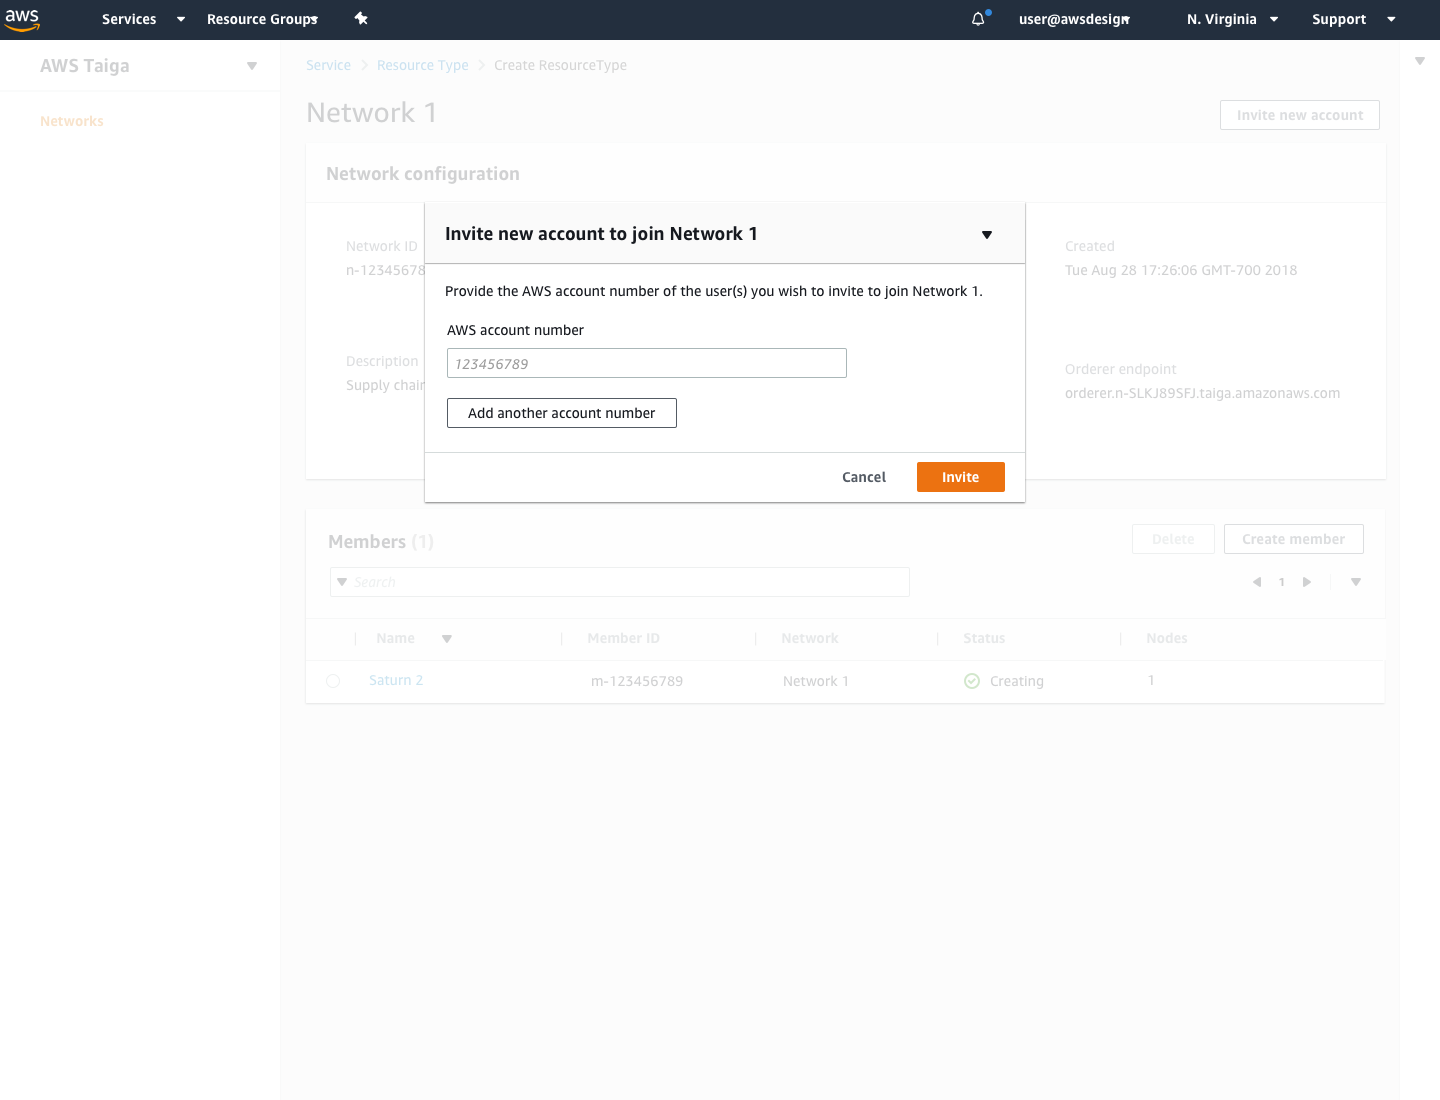The width and height of the screenshot is (1440, 1100).
Task: Click the Network configuration heading
Action: pos(423,174)
